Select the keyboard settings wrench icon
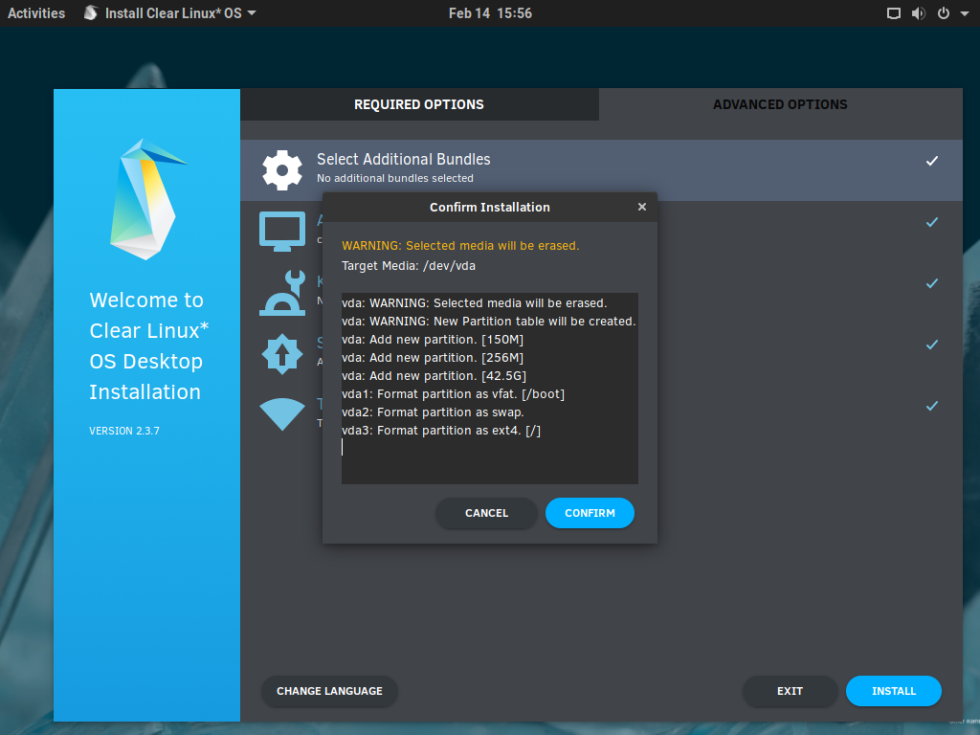980x735 pixels. (282, 293)
